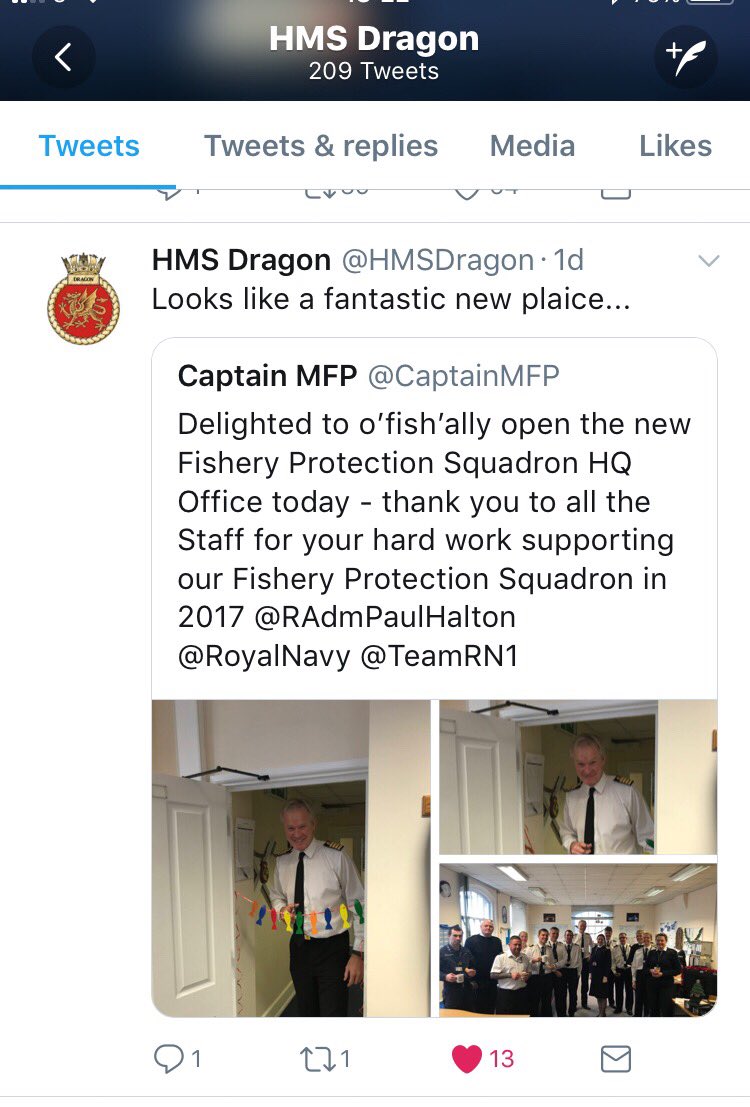Open HMS Dragon crest profile picture
The image size is (750, 1107).
83,299
